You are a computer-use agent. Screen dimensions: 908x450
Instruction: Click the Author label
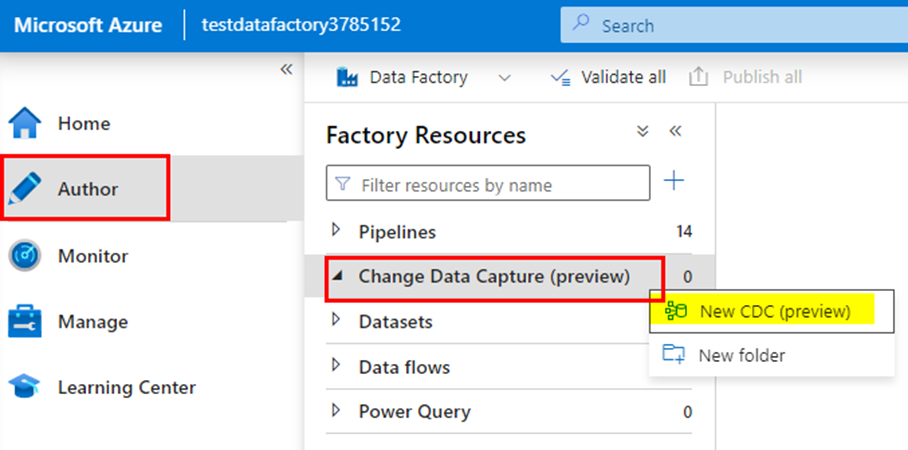(87, 189)
